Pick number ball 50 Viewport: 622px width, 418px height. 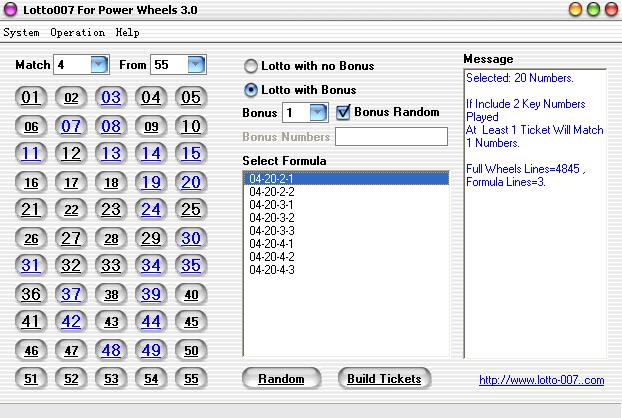[191, 351]
